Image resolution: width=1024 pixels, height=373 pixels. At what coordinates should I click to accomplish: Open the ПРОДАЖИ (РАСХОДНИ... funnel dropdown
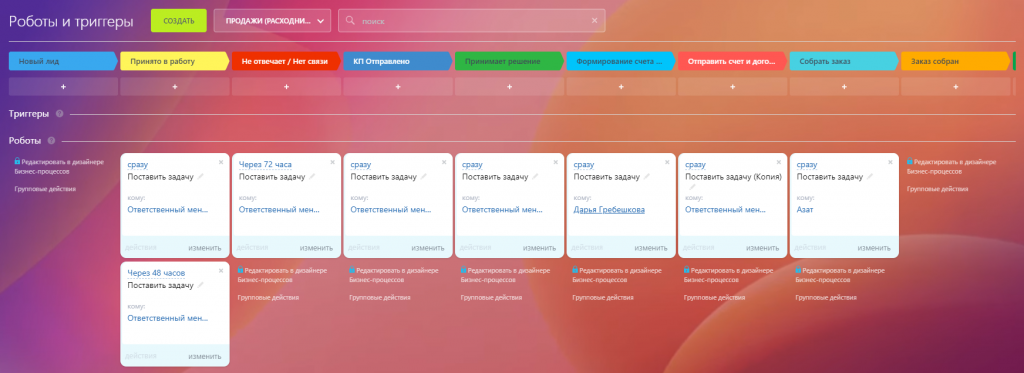point(272,21)
